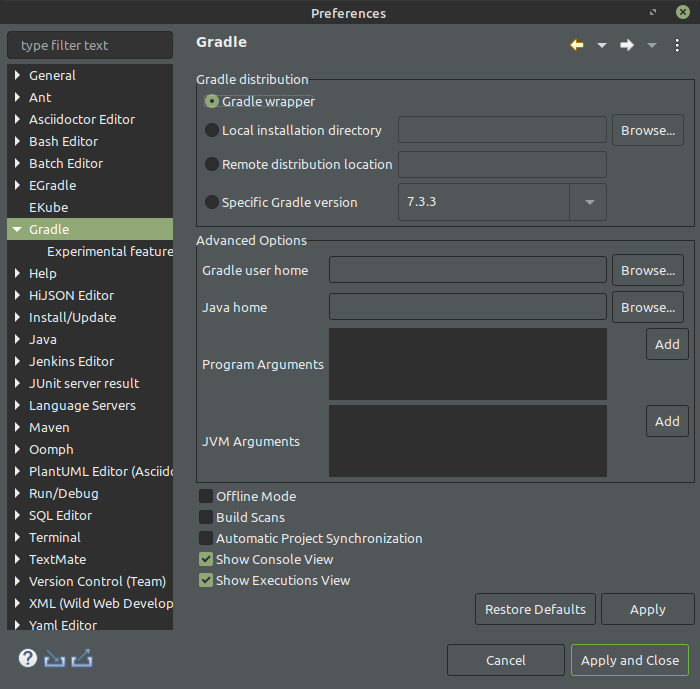Viewport: 700px width, 689px height.
Task: Select Bash Editor preferences page
Action: click(x=63, y=142)
